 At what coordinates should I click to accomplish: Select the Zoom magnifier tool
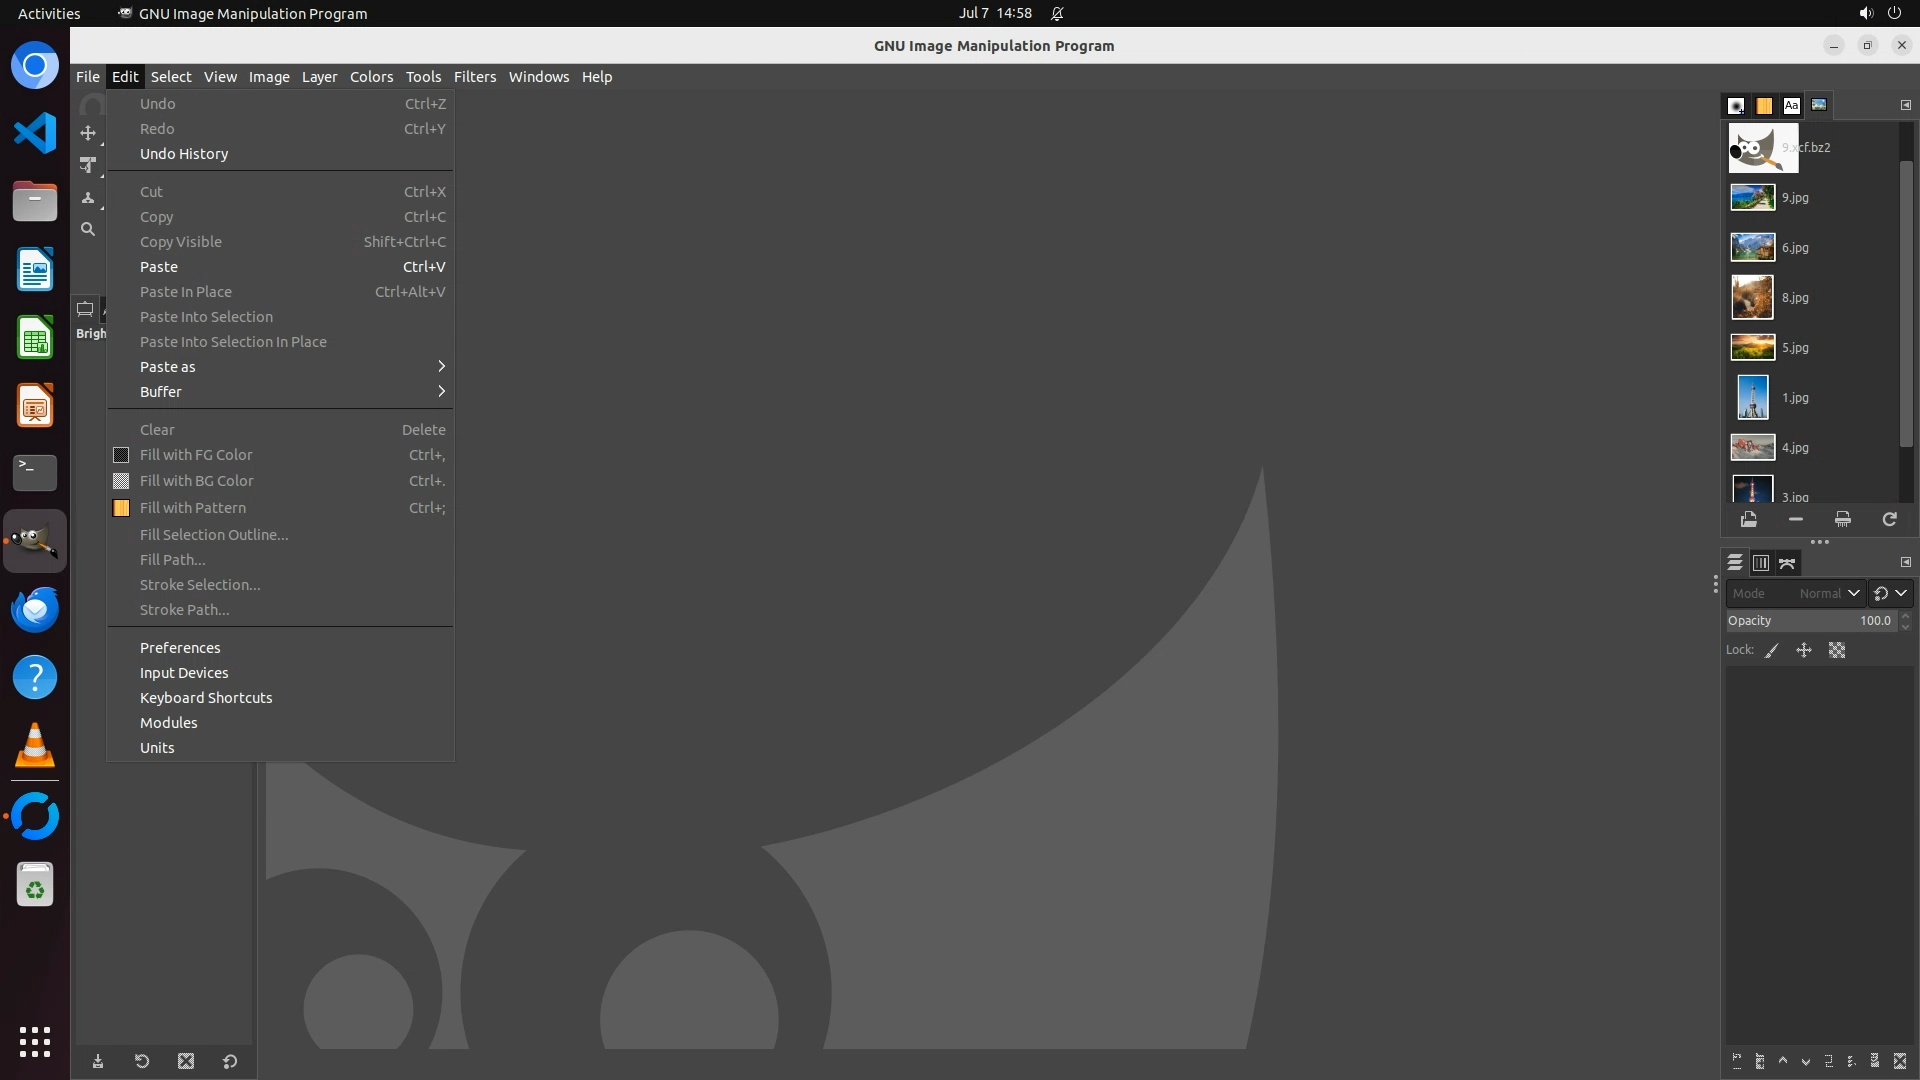[x=88, y=229]
